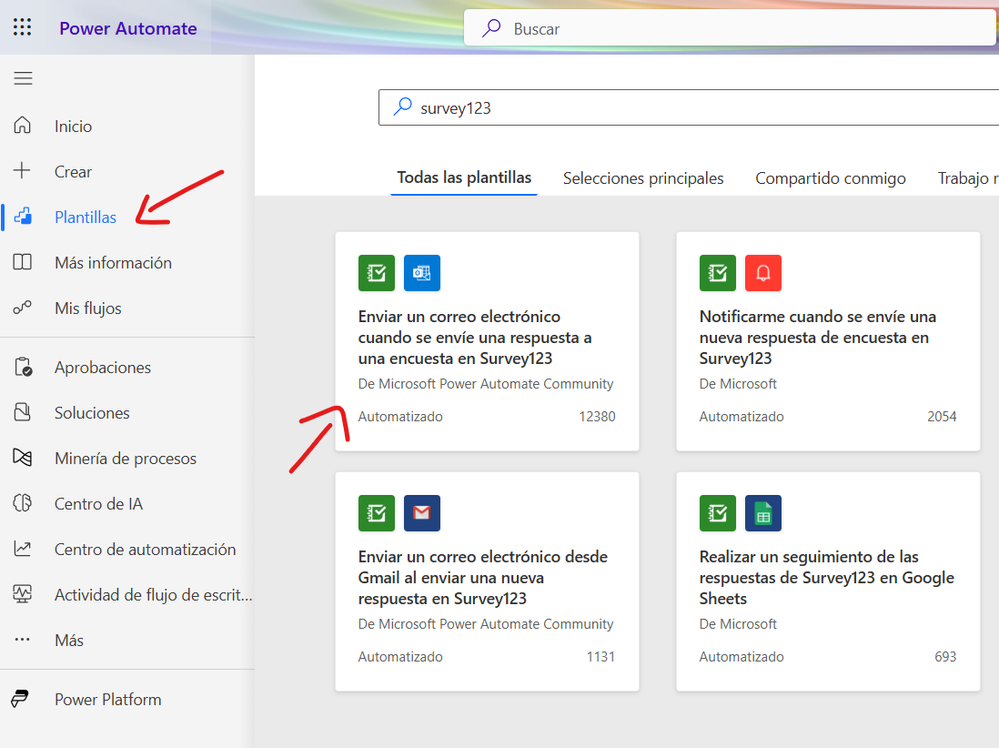Click the purple magnifier in Buscar bar

point(491,28)
